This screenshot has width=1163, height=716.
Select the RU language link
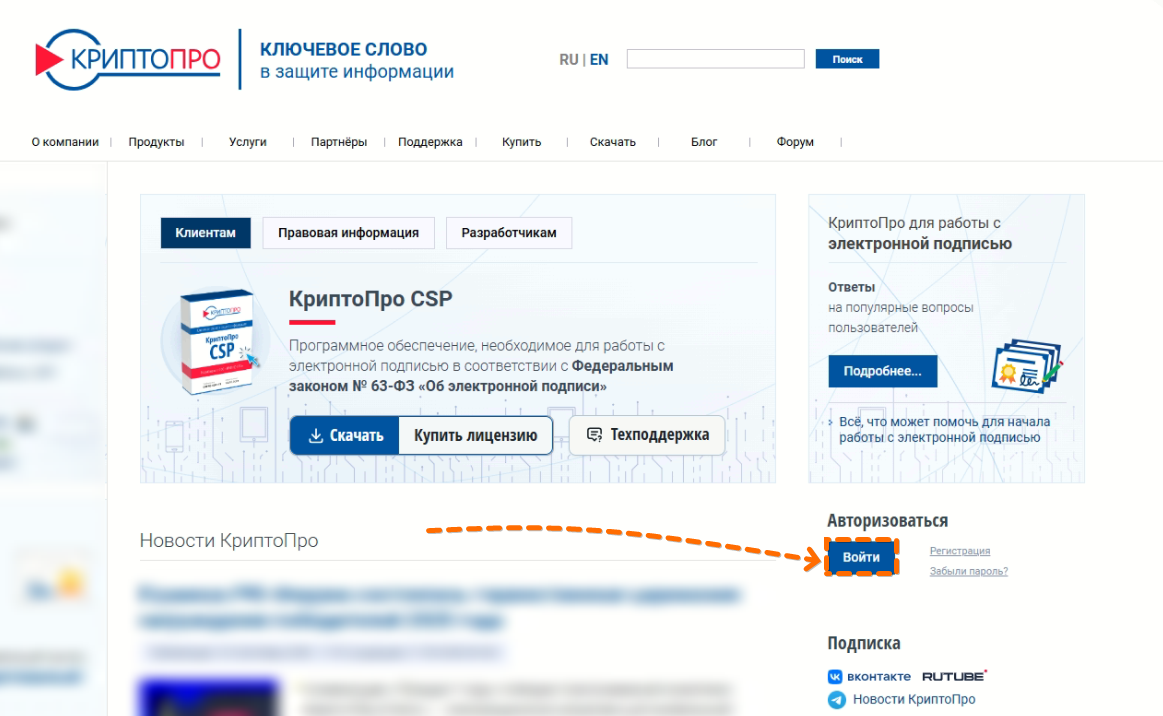(568, 59)
